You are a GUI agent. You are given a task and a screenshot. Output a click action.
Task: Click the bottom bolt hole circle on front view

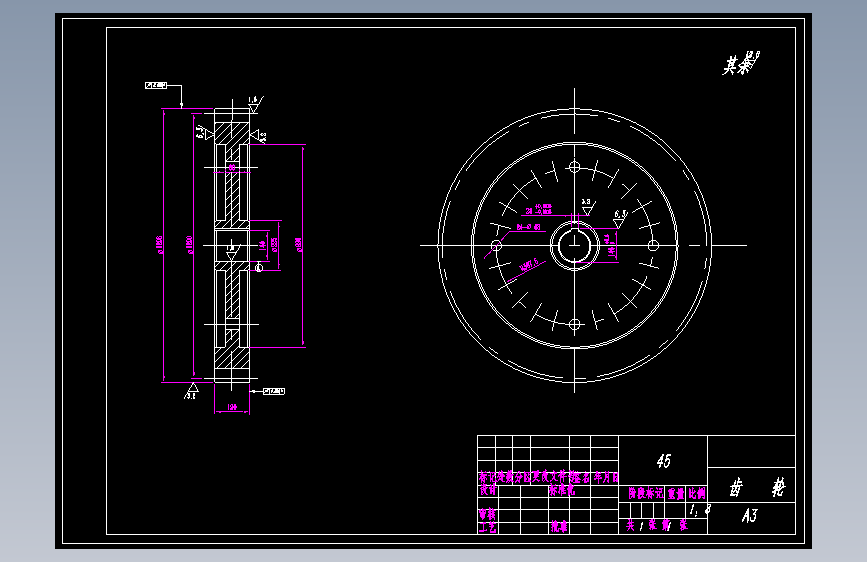coord(574,325)
